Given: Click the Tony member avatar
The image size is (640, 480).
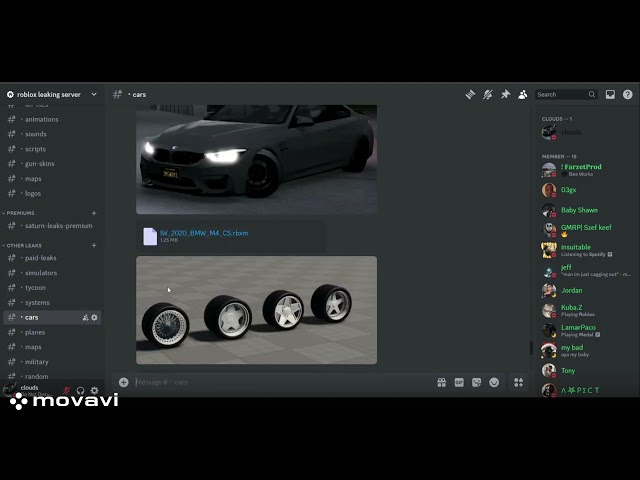Looking at the screenshot, I should pos(549,371).
